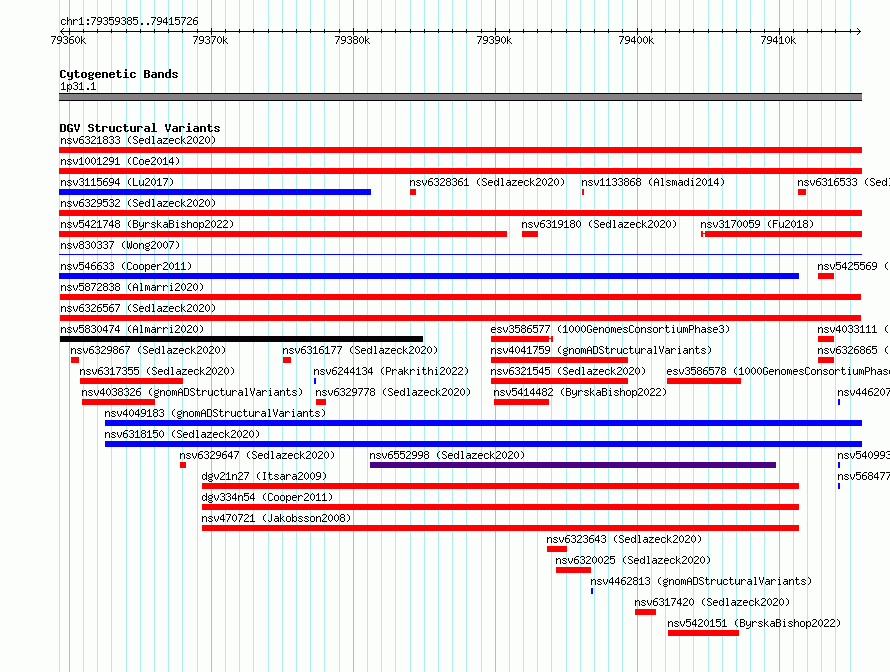Open the nsv6326865 label near right edge
Screen dimensions: 890x672
[x=854, y=350]
